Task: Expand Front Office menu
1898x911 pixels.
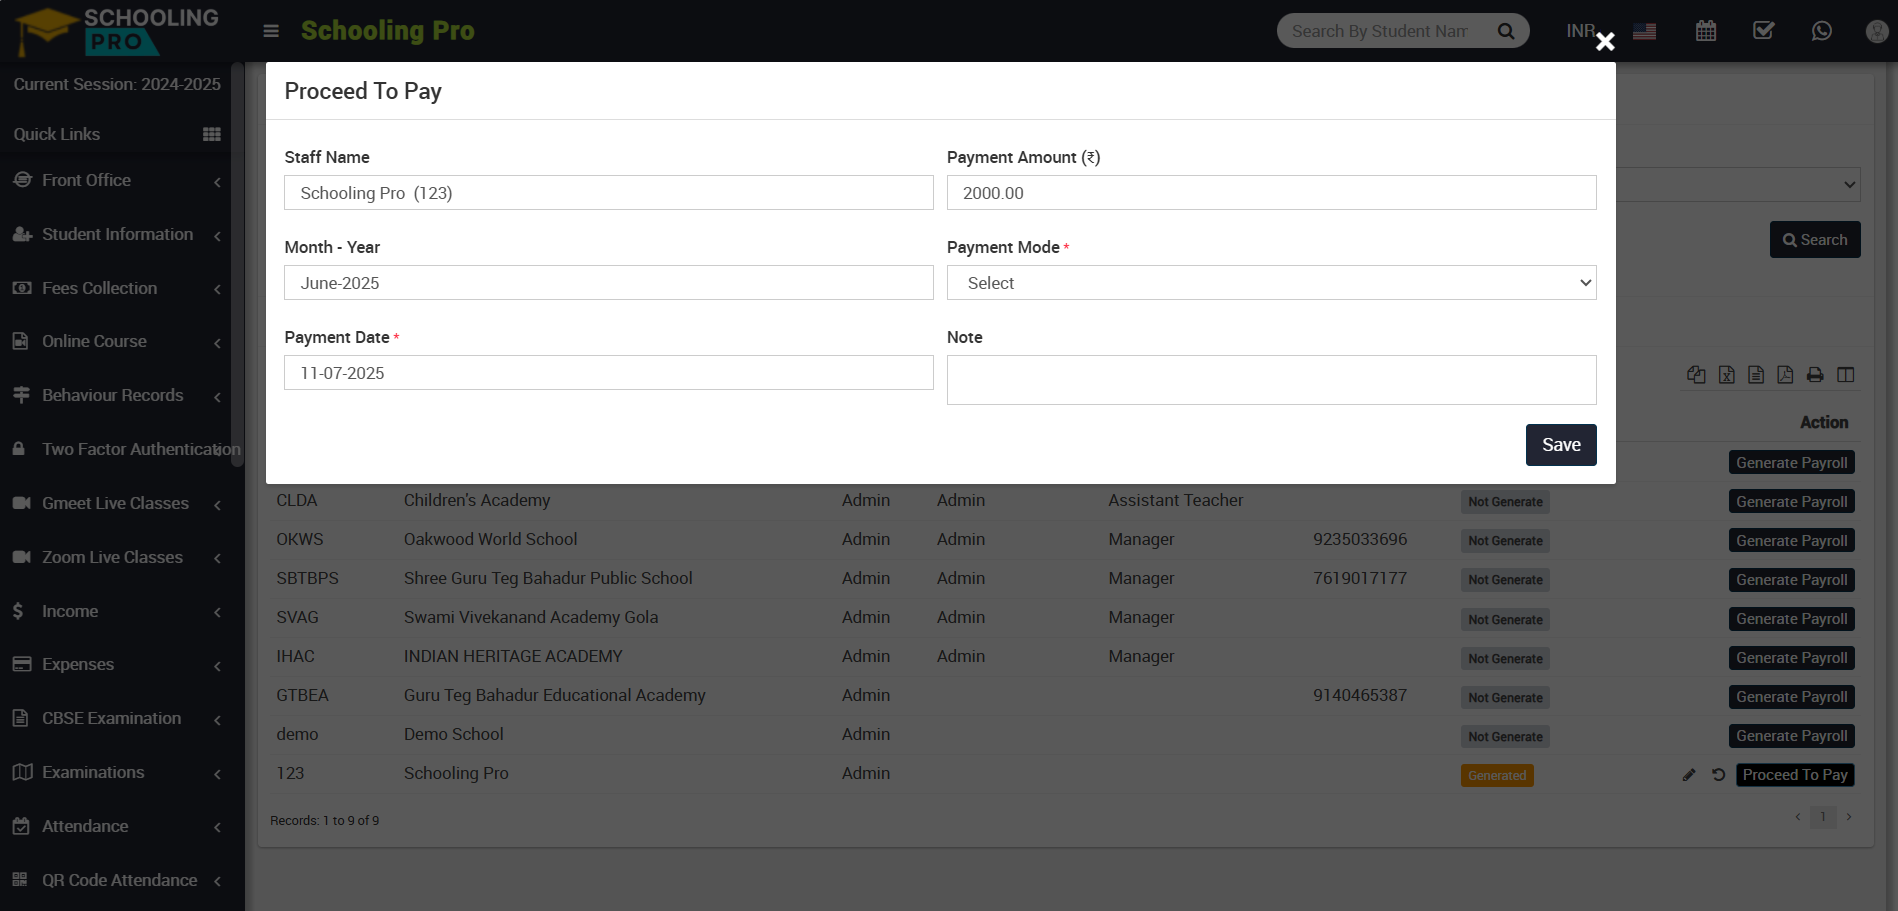Action: click(x=116, y=180)
